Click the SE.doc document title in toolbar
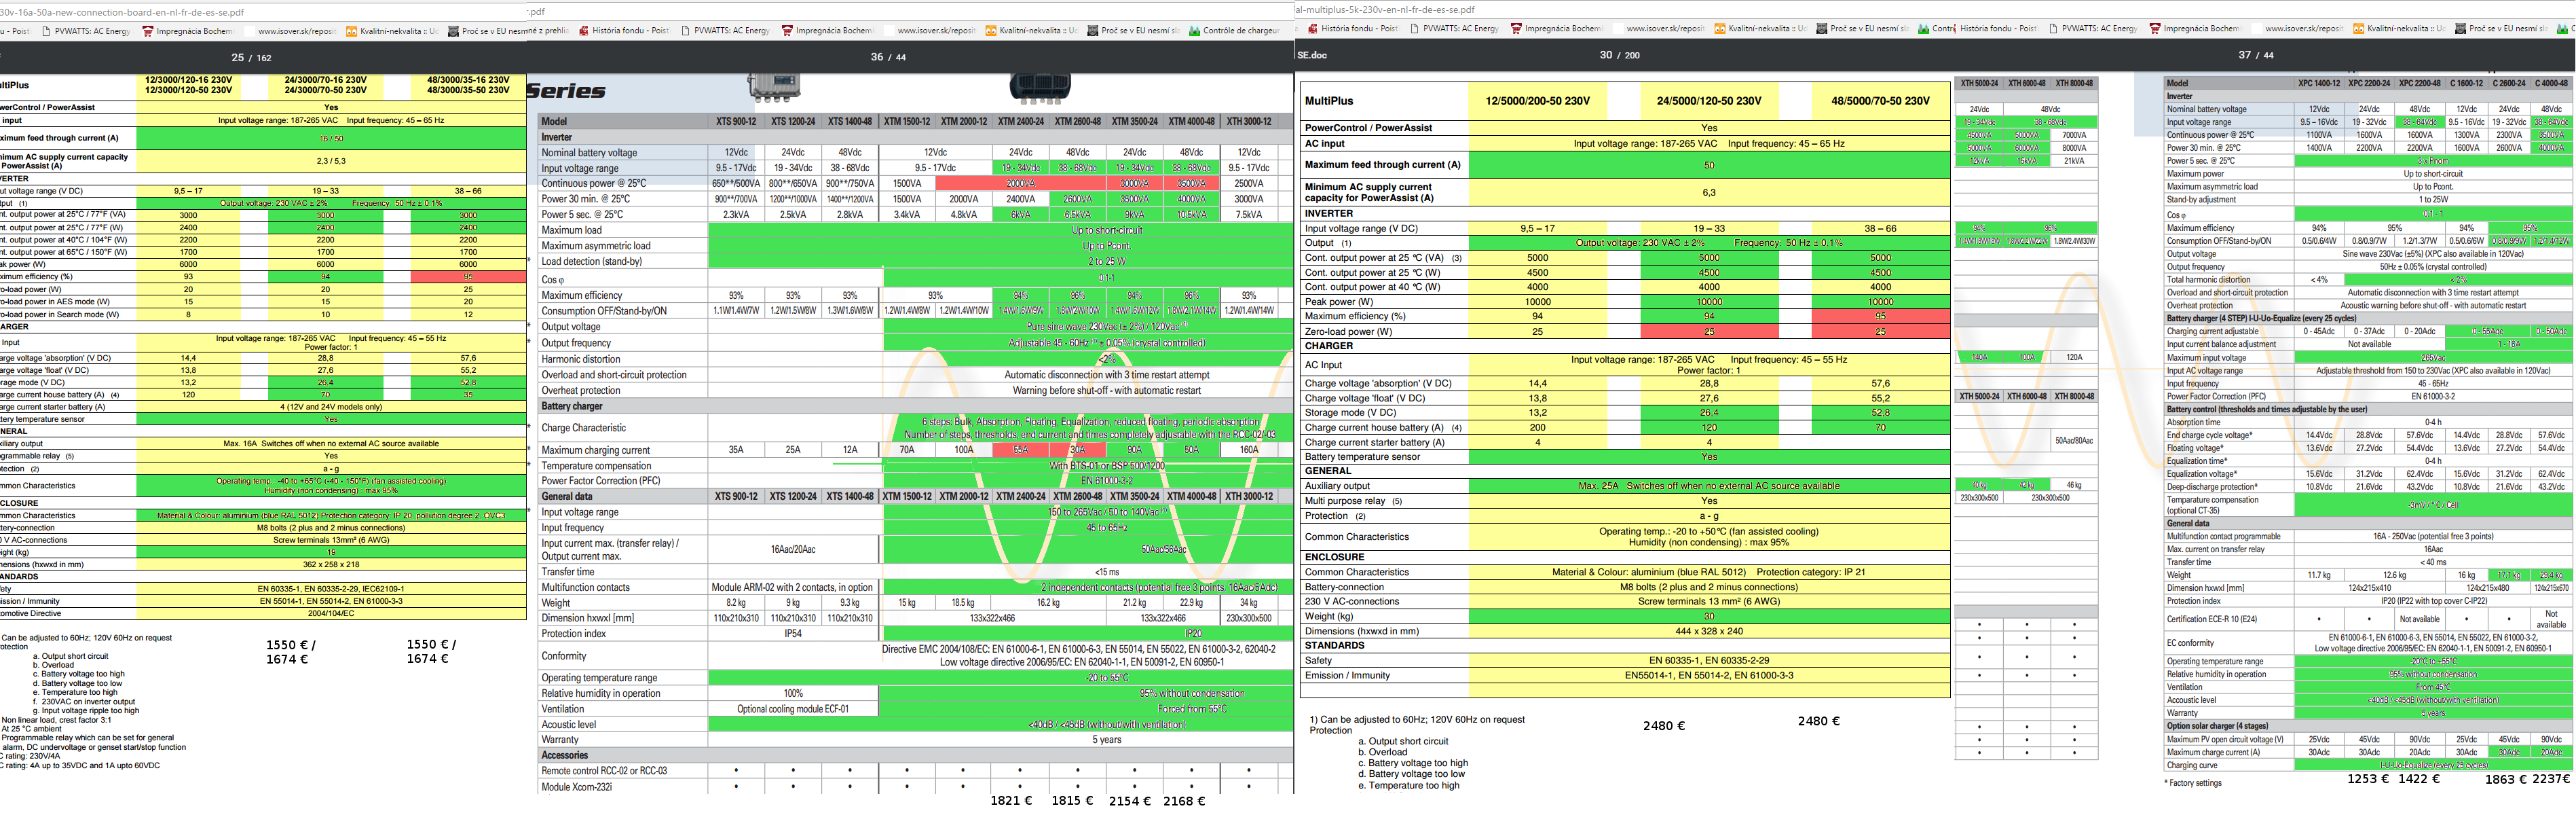Image resolution: width=2576 pixels, height=815 pixels. [1312, 55]
